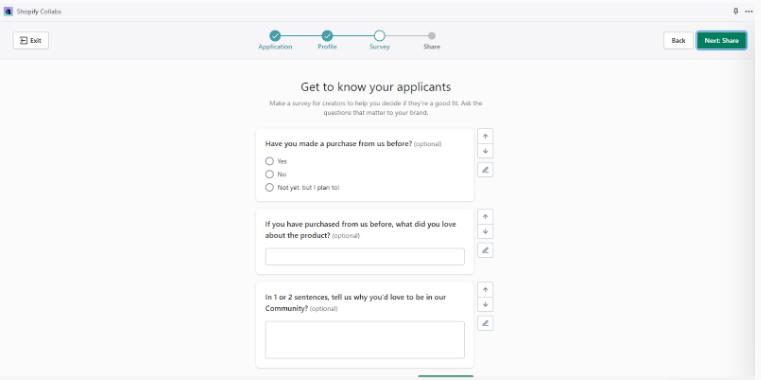
Task: Edit the 'Have you made a purchase' question
Action: [x=485, y=170]
